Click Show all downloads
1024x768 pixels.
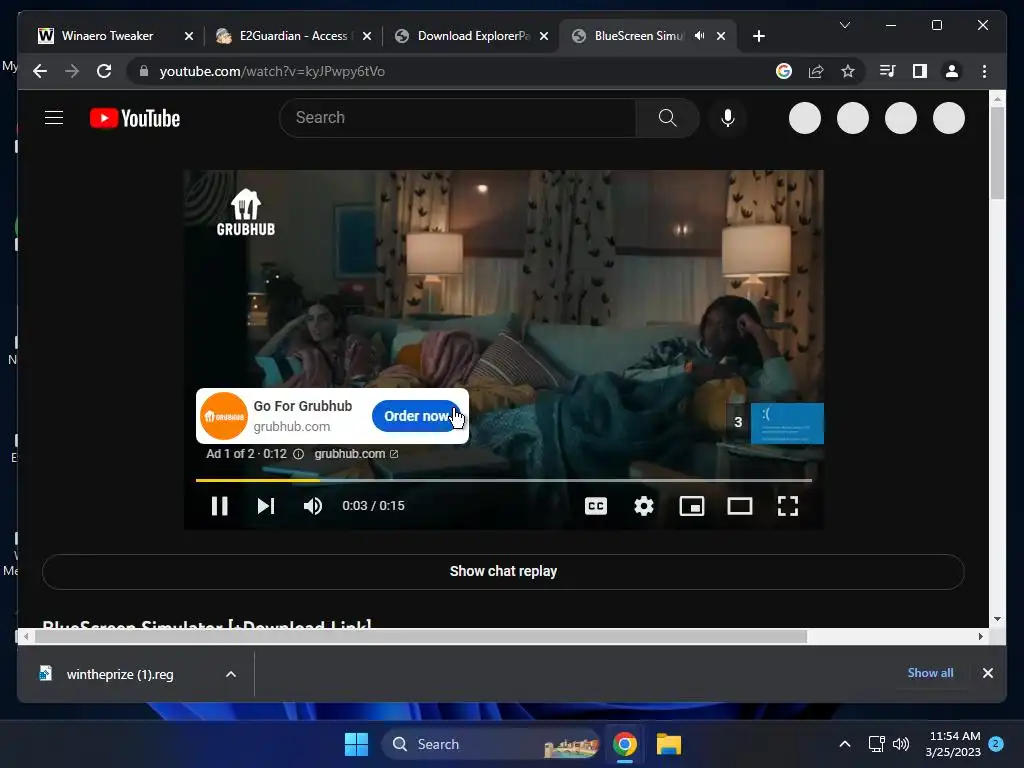930,673
